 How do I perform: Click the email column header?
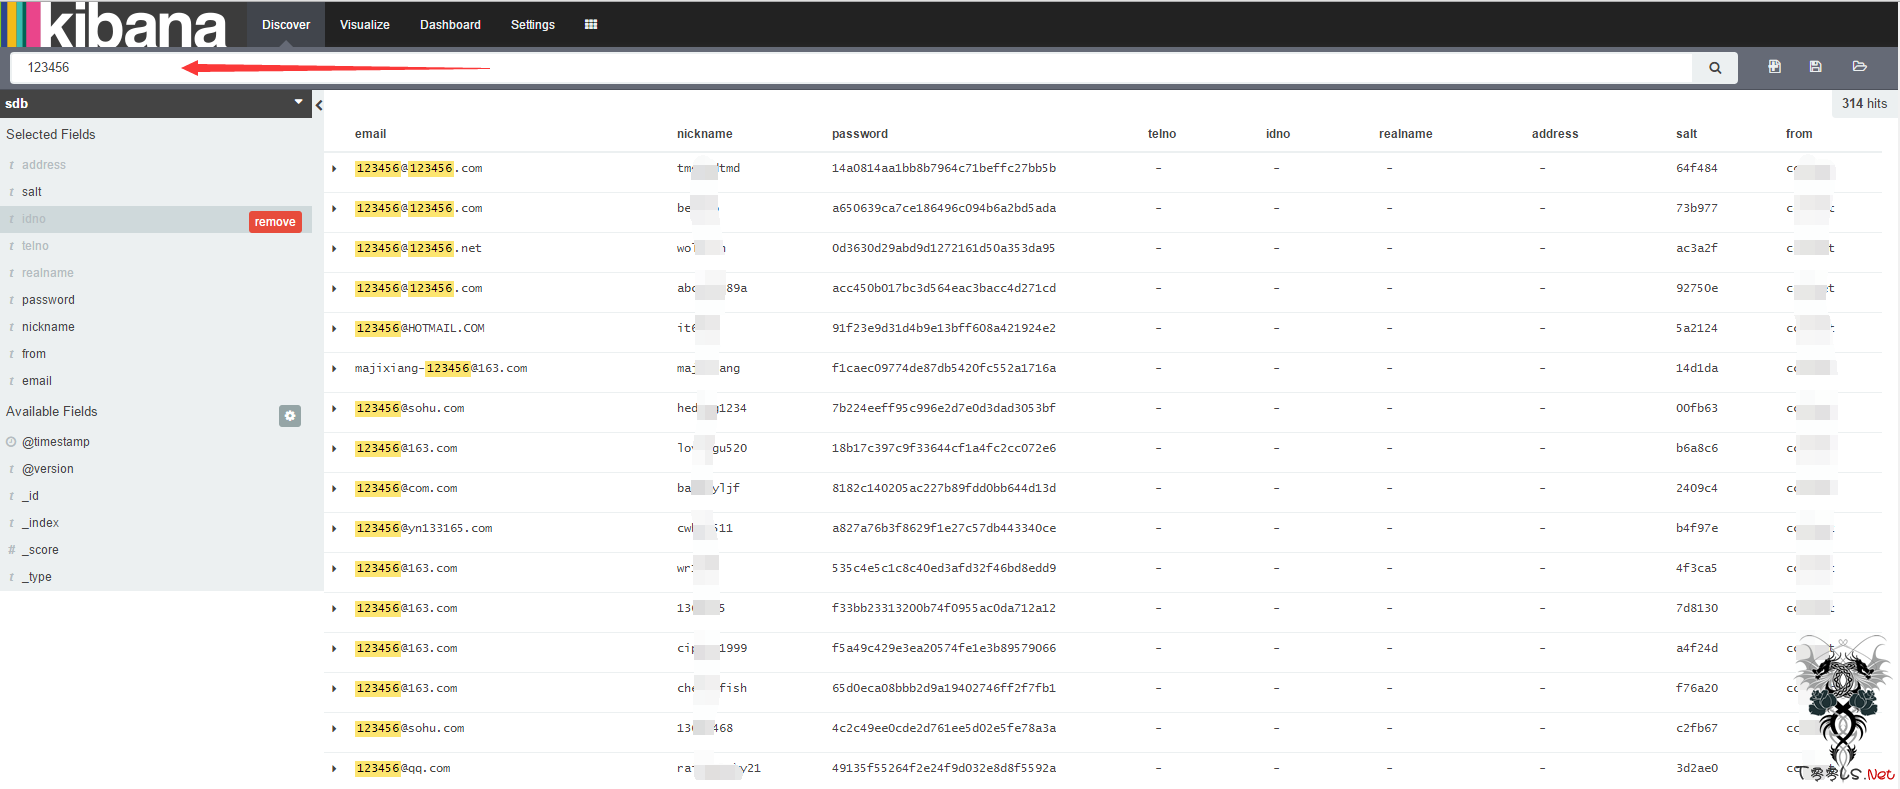pos(370,134)
